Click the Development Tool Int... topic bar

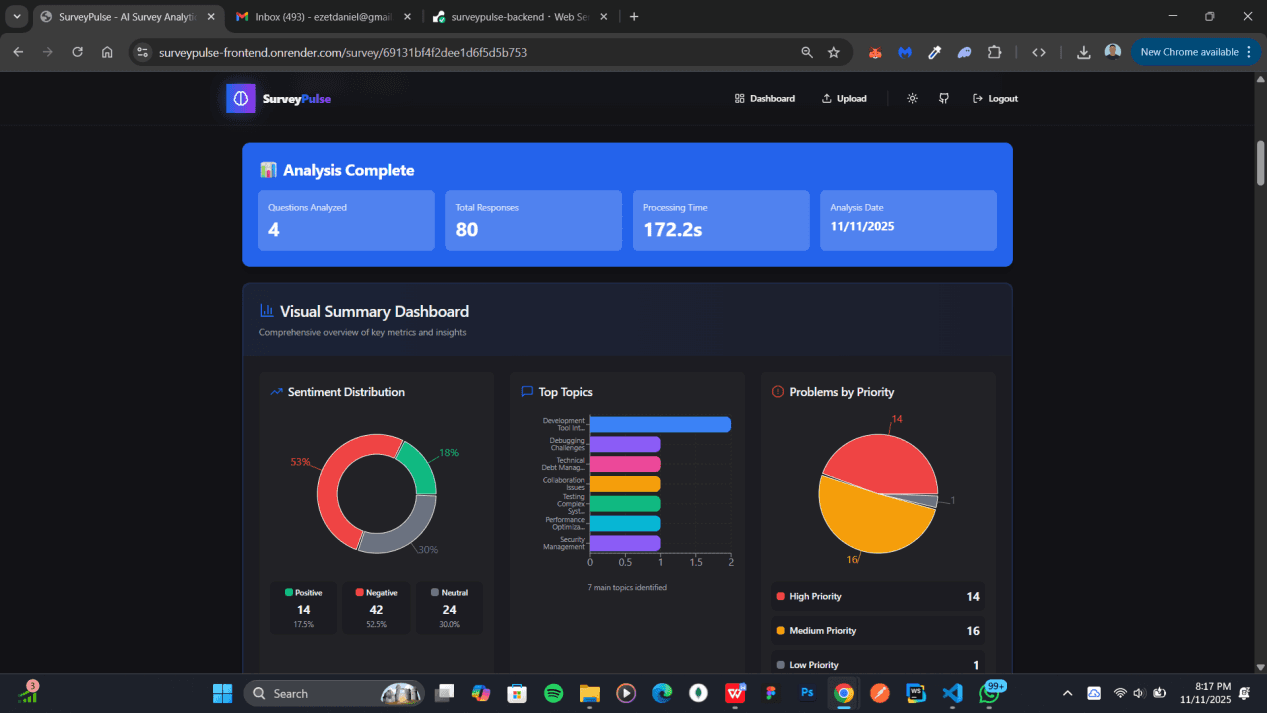(660, 424)
